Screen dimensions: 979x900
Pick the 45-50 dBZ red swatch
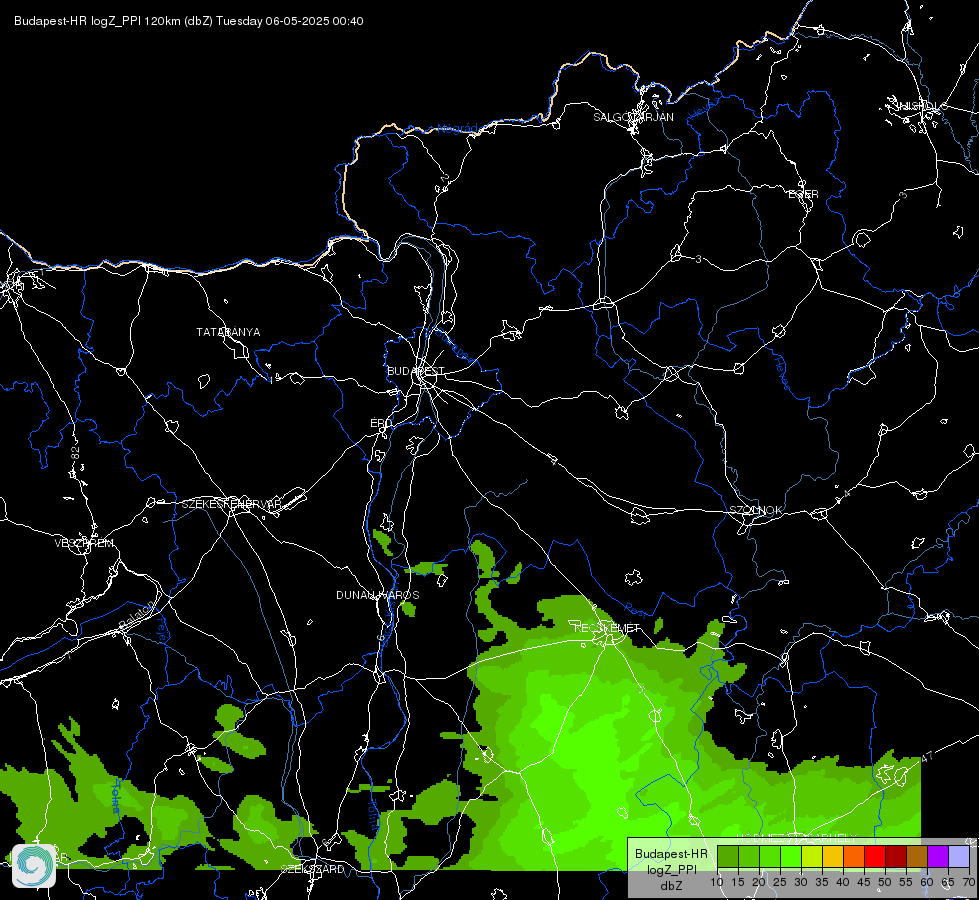click(875, 857)
